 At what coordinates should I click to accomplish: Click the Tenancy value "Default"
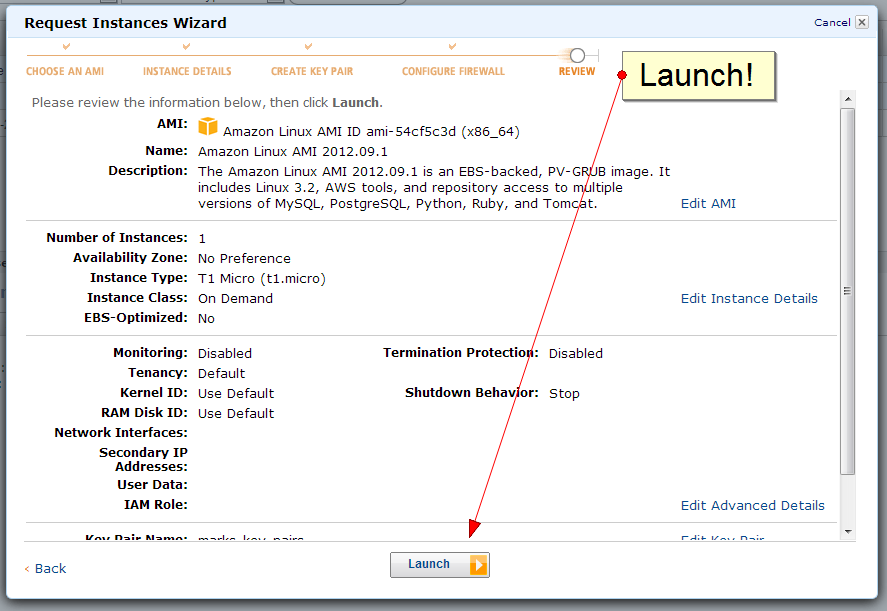coord(222,373)
